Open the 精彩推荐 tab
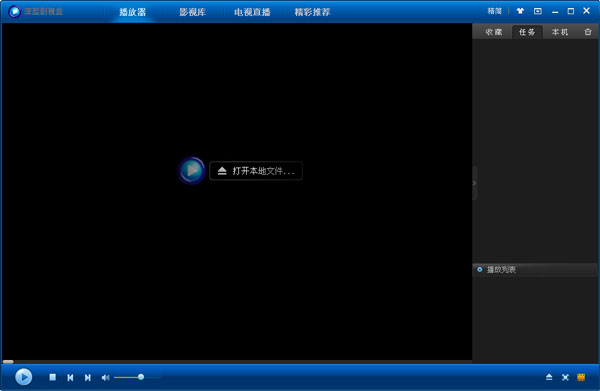 click(312, 12)
